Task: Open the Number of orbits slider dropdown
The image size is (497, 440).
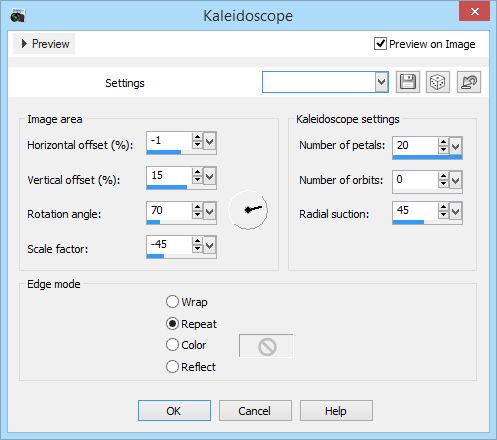Action: click(x=455, y=180)
